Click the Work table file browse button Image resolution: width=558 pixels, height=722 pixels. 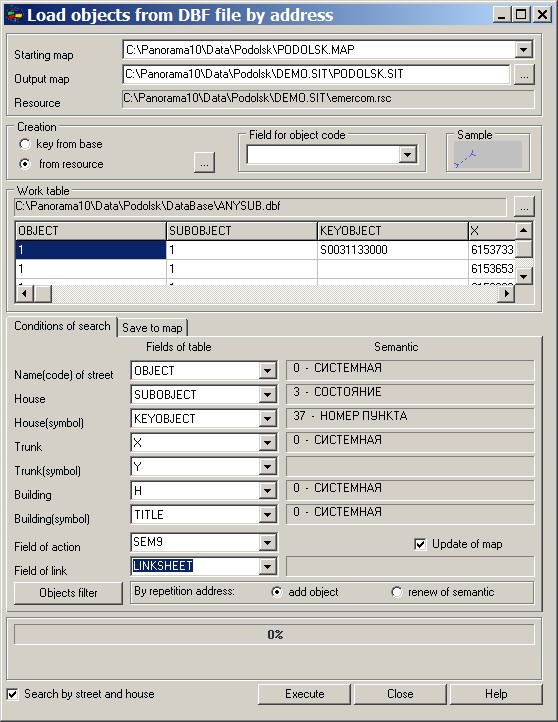click(x=524, y=206)
